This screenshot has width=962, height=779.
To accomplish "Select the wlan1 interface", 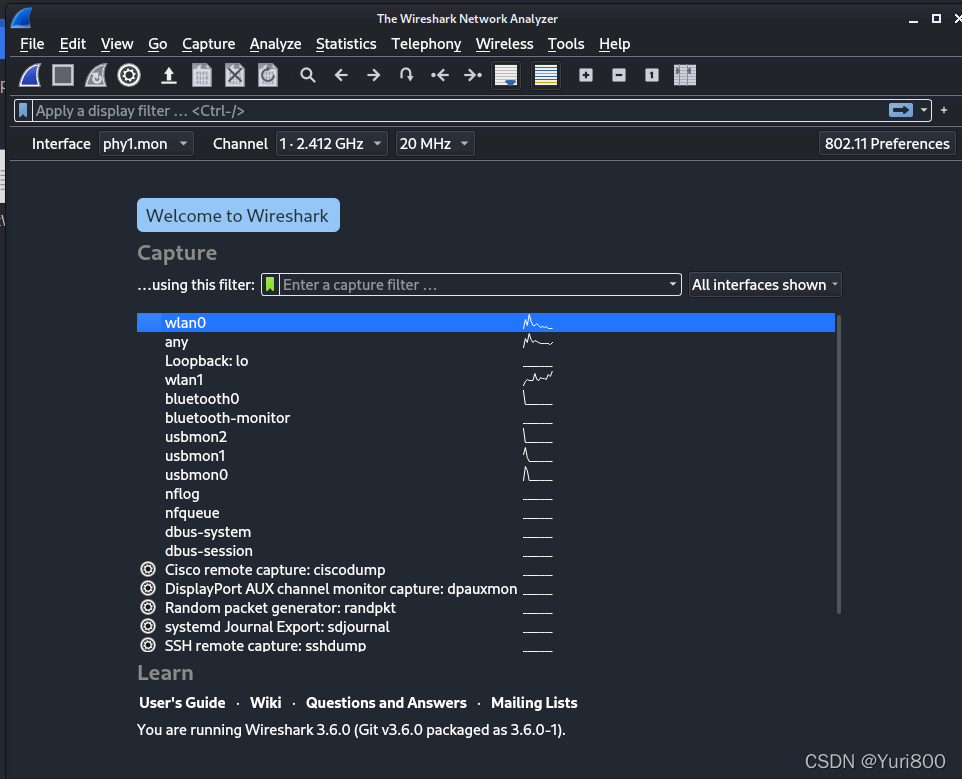I will [486, 380].
